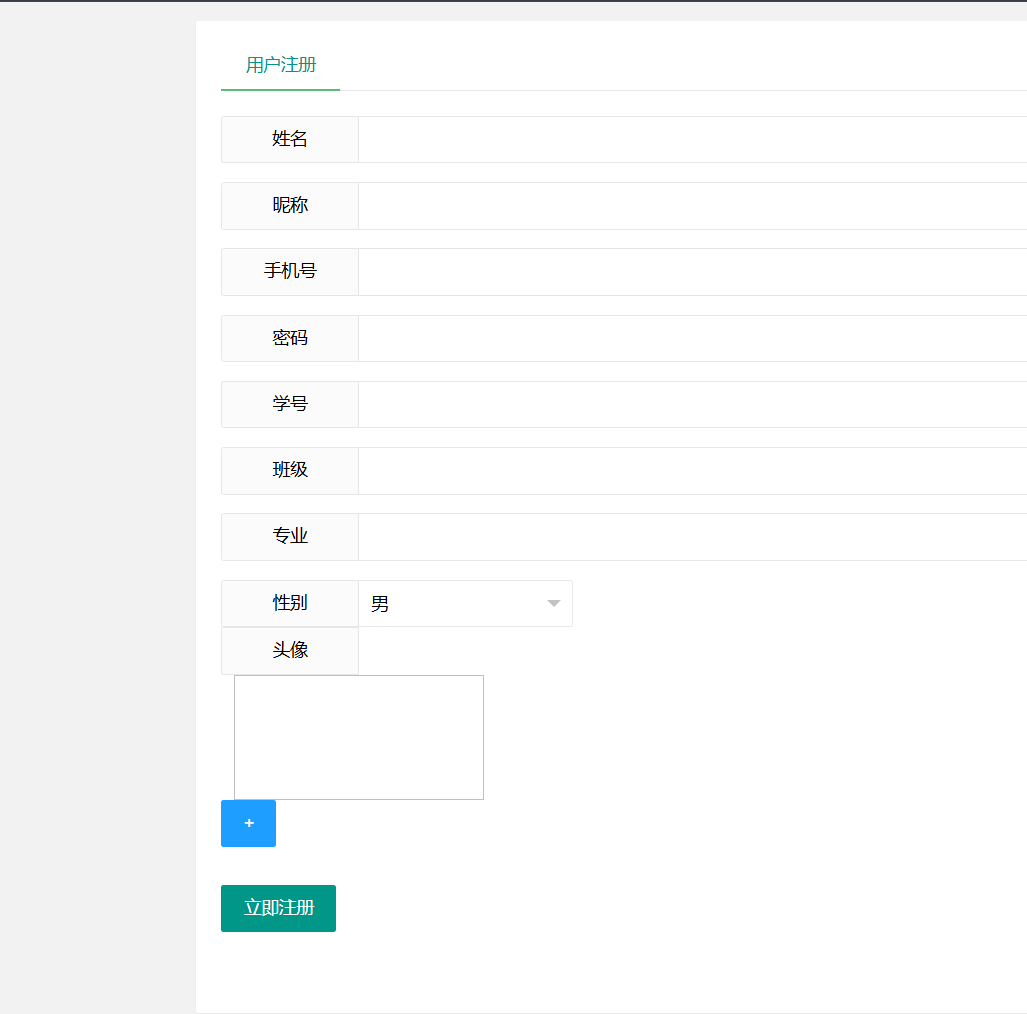Image resolution: width=1027 pixels, height=1014 pixels.
Task: Click the 专业 label
Action: 290,537
